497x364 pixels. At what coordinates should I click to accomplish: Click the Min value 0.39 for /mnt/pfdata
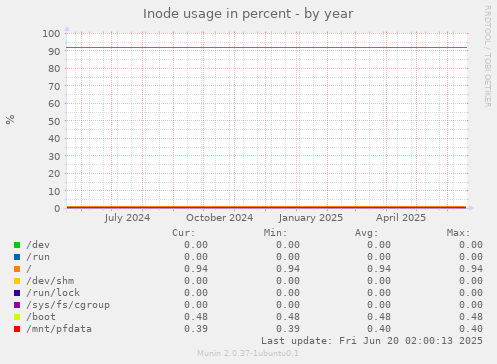[x=288, y=329]
